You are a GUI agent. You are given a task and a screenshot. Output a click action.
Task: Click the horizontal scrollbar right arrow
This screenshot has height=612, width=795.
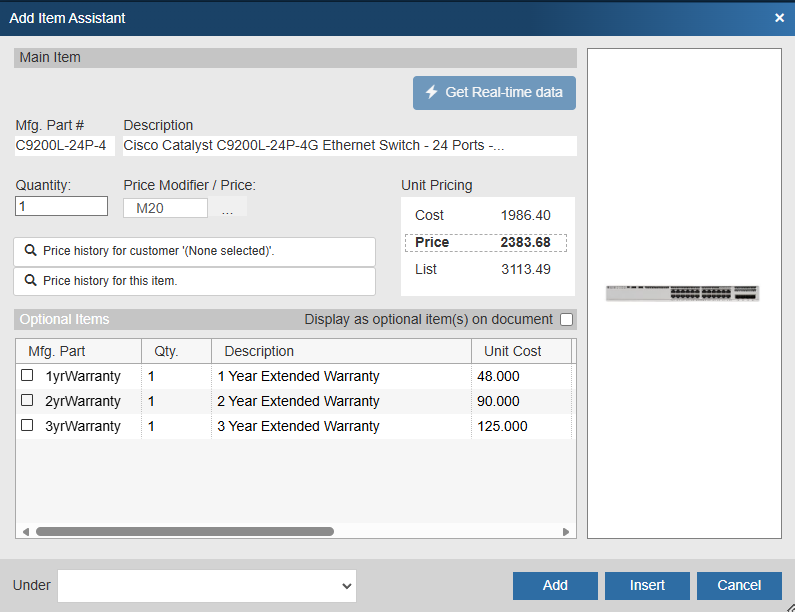566,532
